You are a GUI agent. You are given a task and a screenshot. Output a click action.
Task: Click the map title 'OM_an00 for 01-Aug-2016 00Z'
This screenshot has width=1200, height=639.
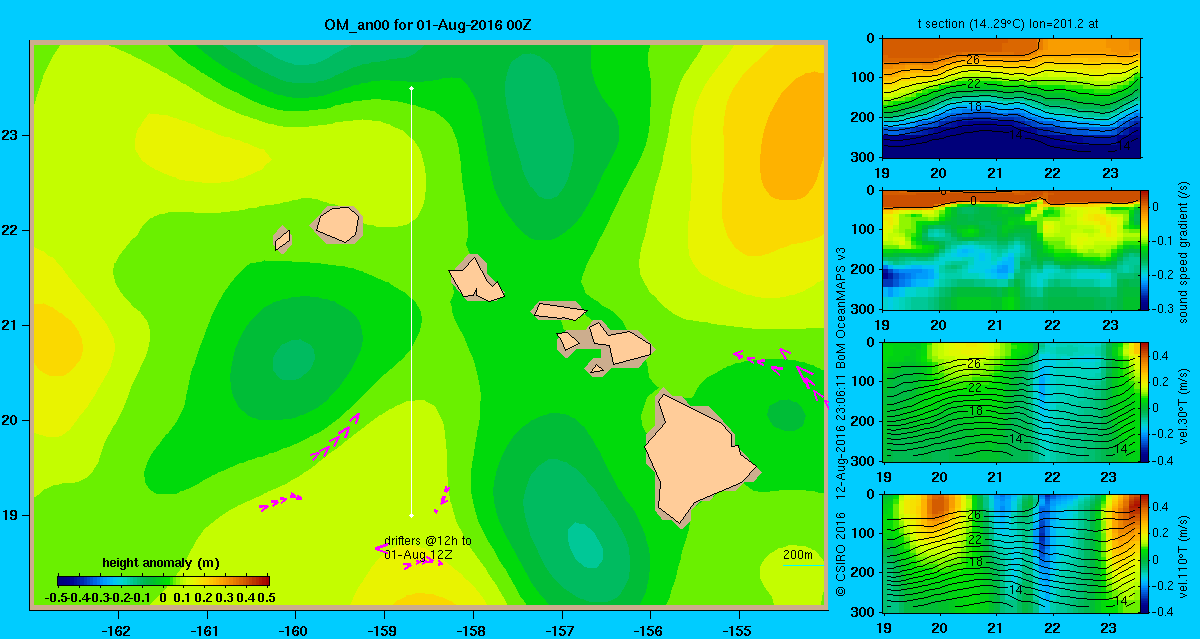pos(428,24)
